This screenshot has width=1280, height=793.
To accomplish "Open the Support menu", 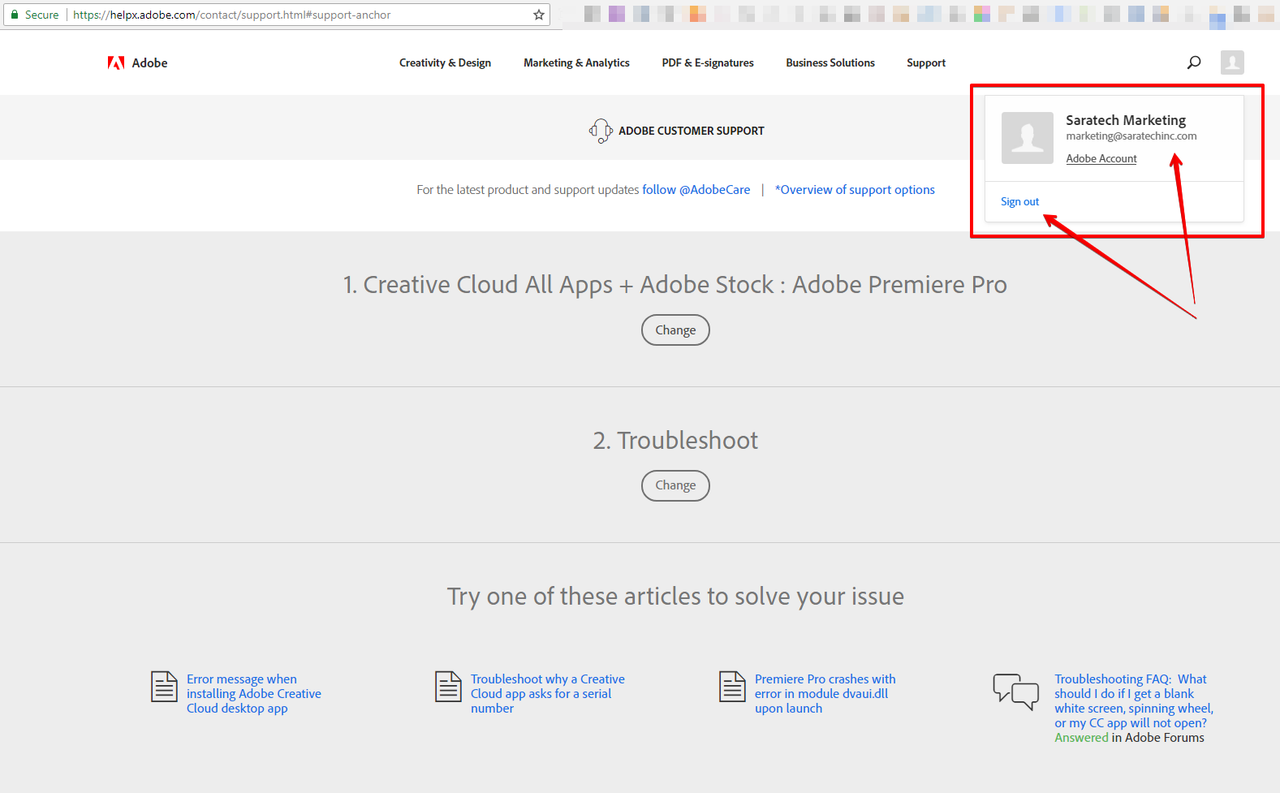I will [925, 62].
